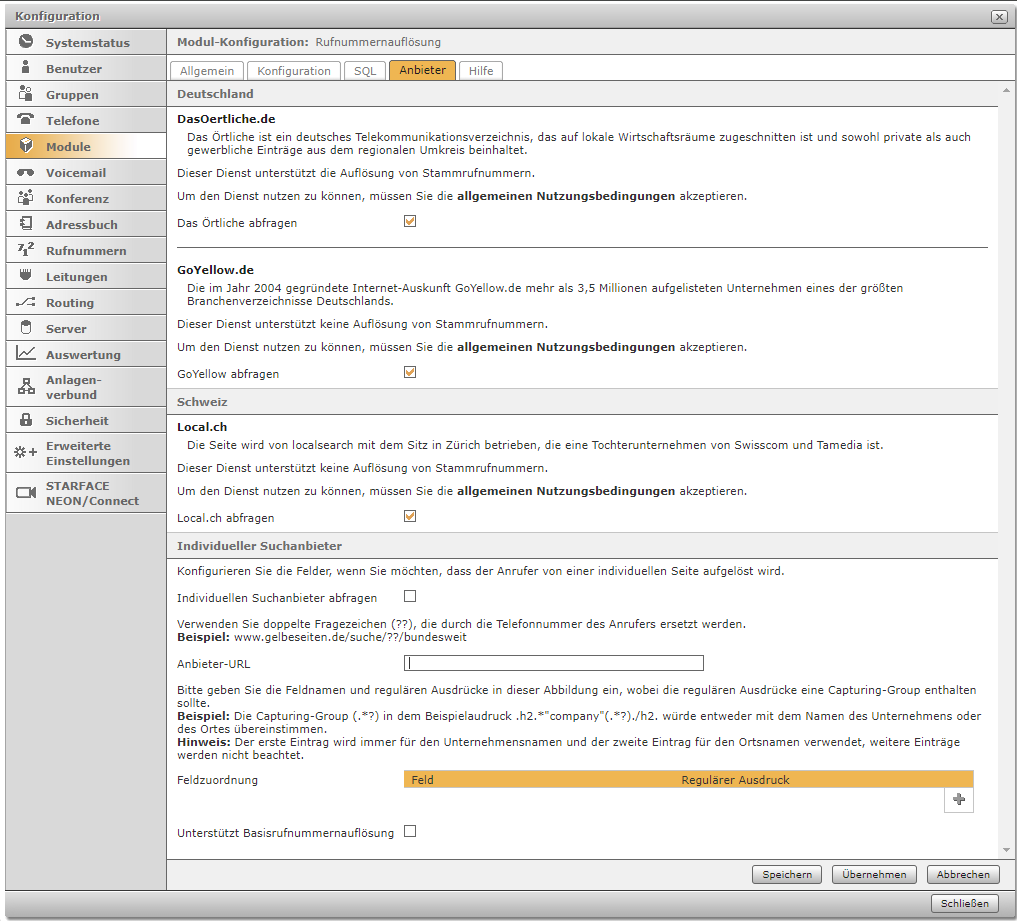
Task: Switch to the SQL tab
Action: click(x=365, y=71)
